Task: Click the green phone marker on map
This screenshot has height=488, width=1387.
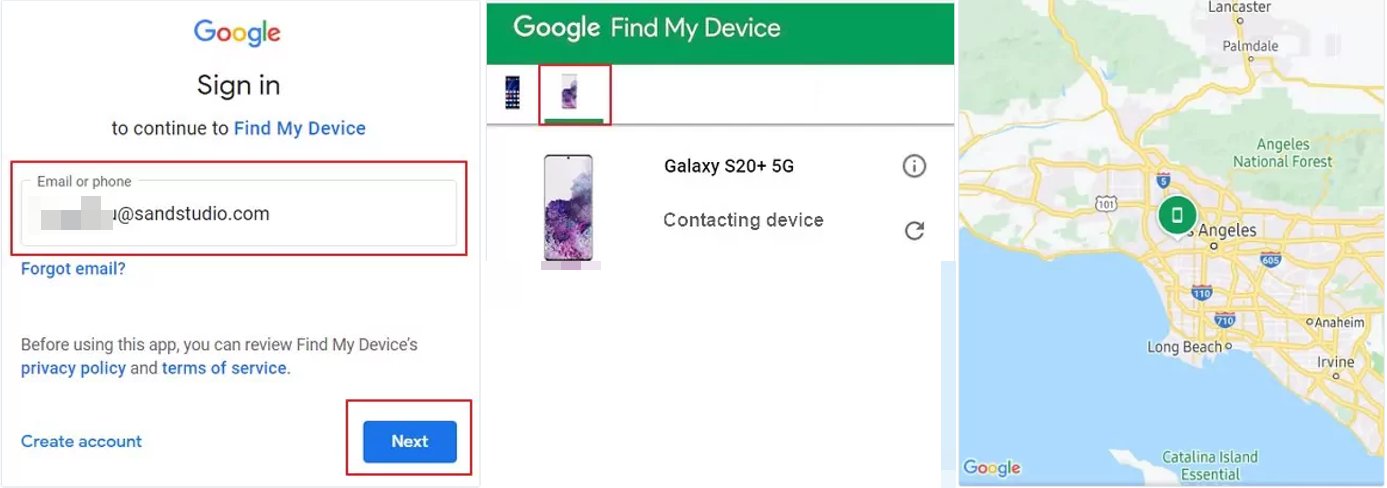Action: pos(1178,214)
